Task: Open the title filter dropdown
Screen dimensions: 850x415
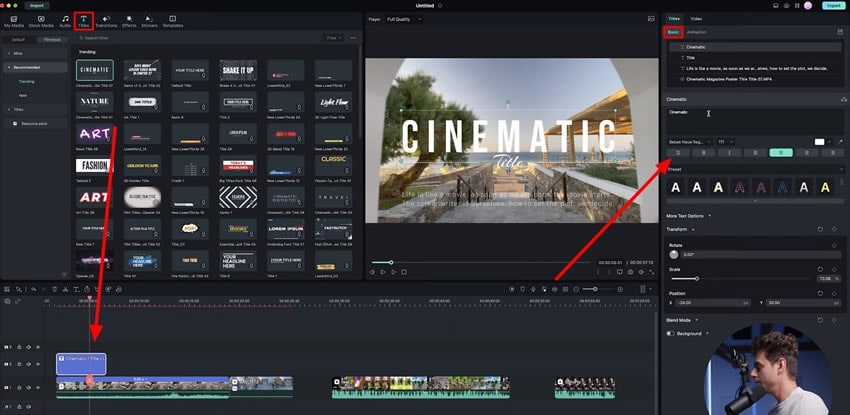Action: [x=332, y=38]
